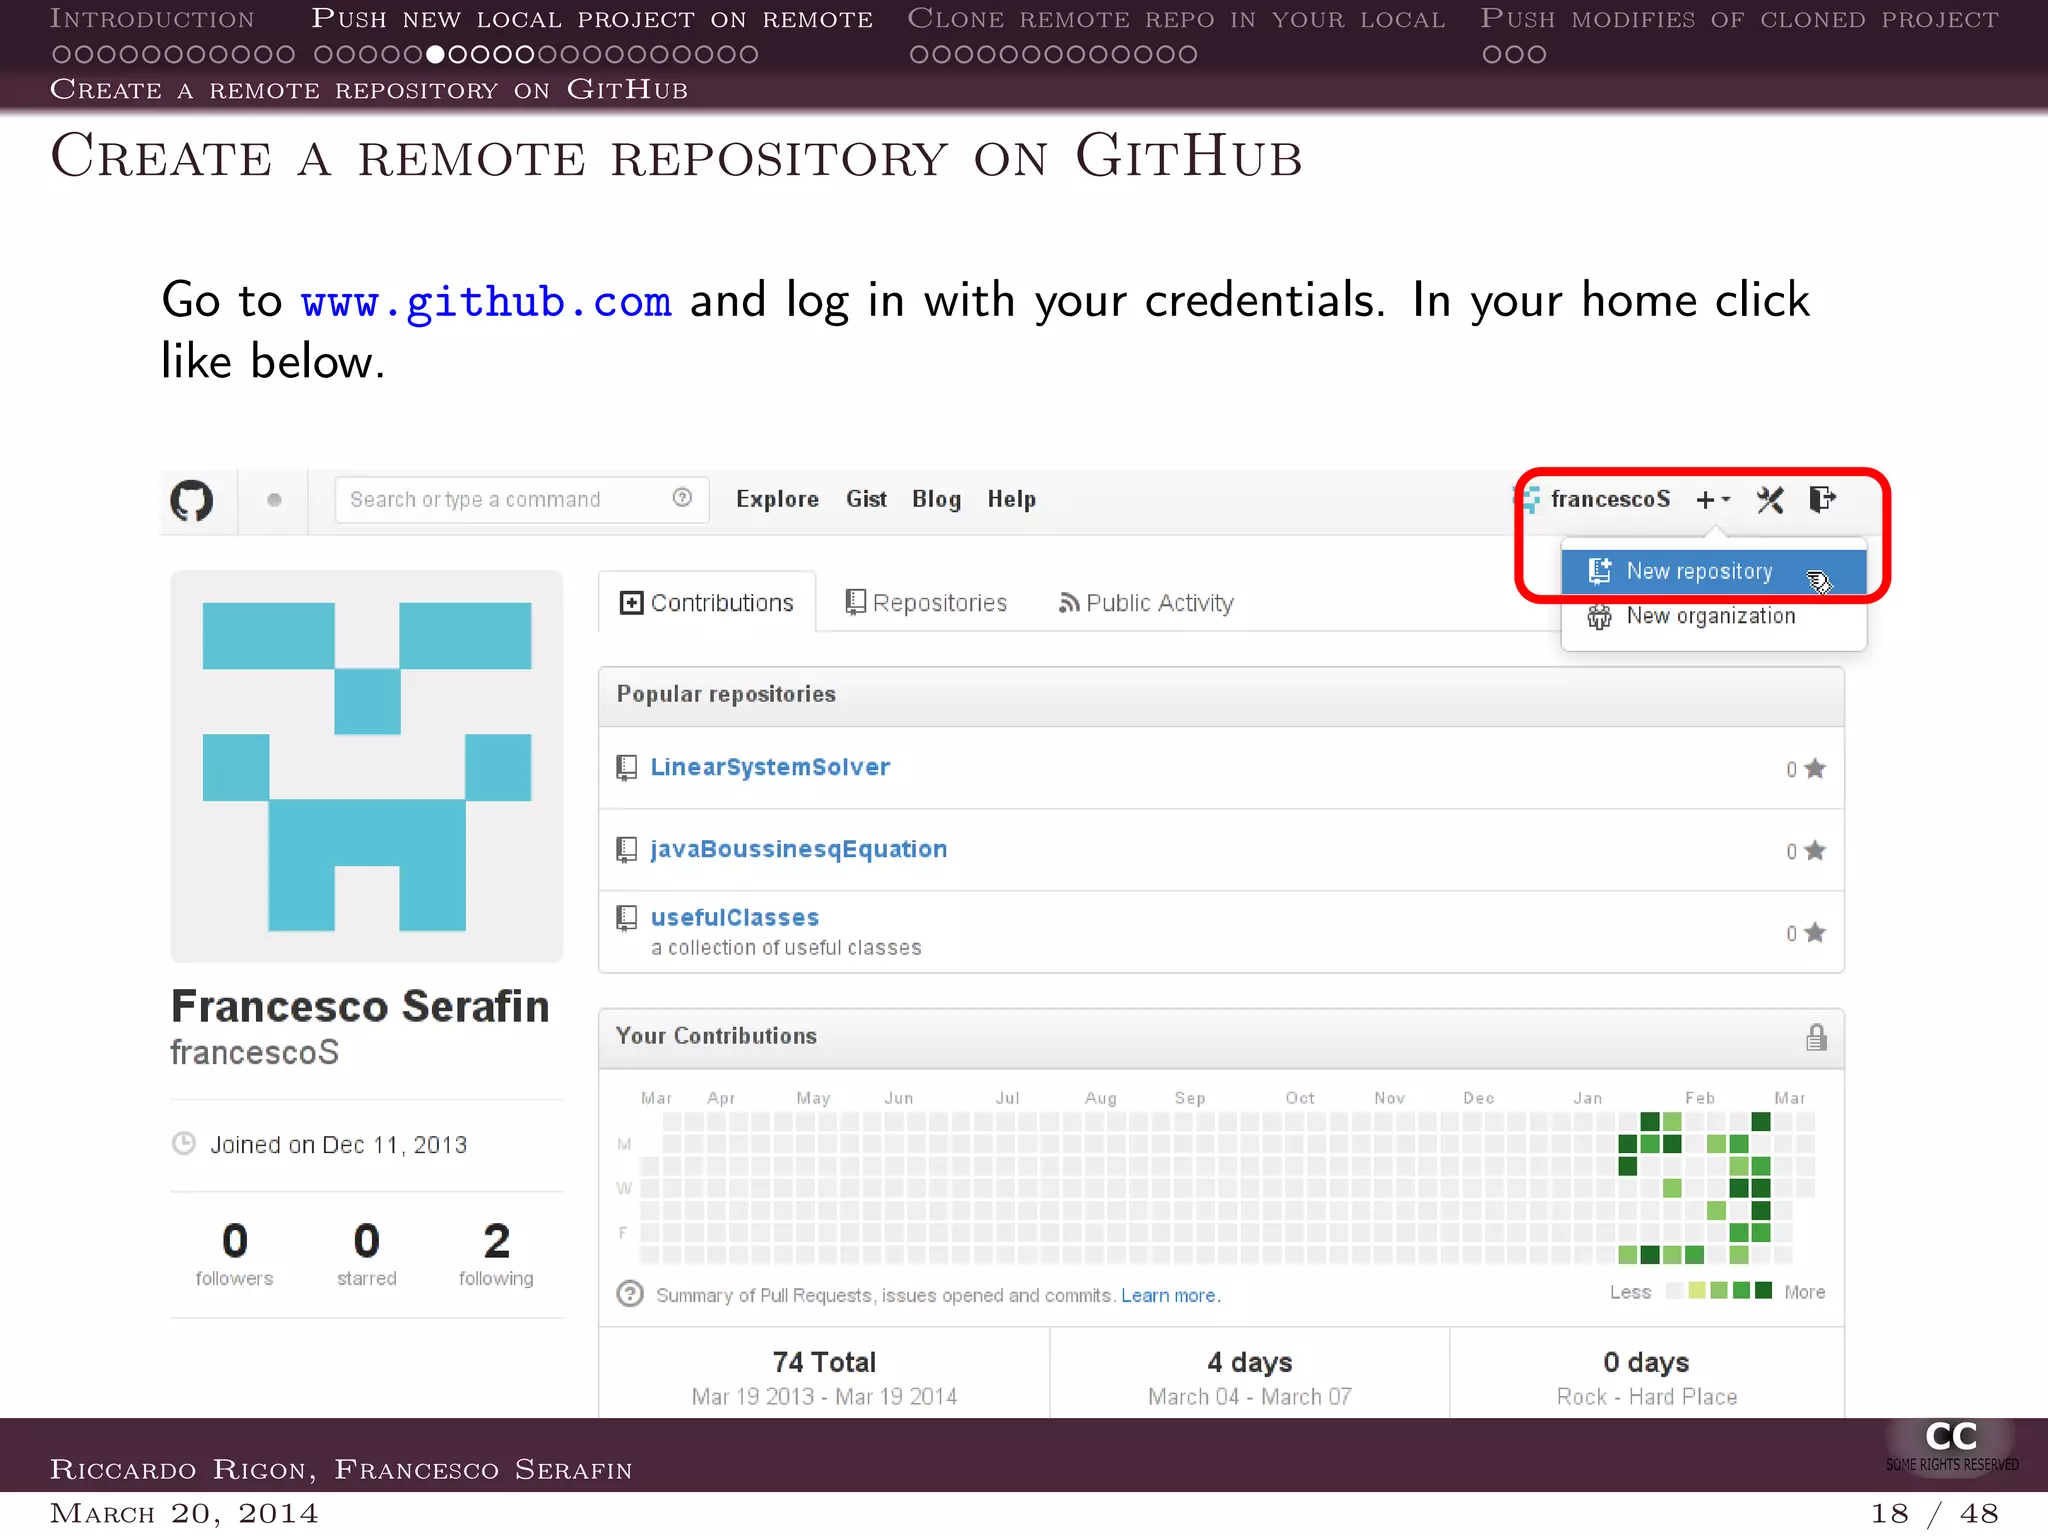The width and height of the screenshot is (2048, 1536).
Task: Open the LinearSystemSolver repository
Action: tap(770, 767)
